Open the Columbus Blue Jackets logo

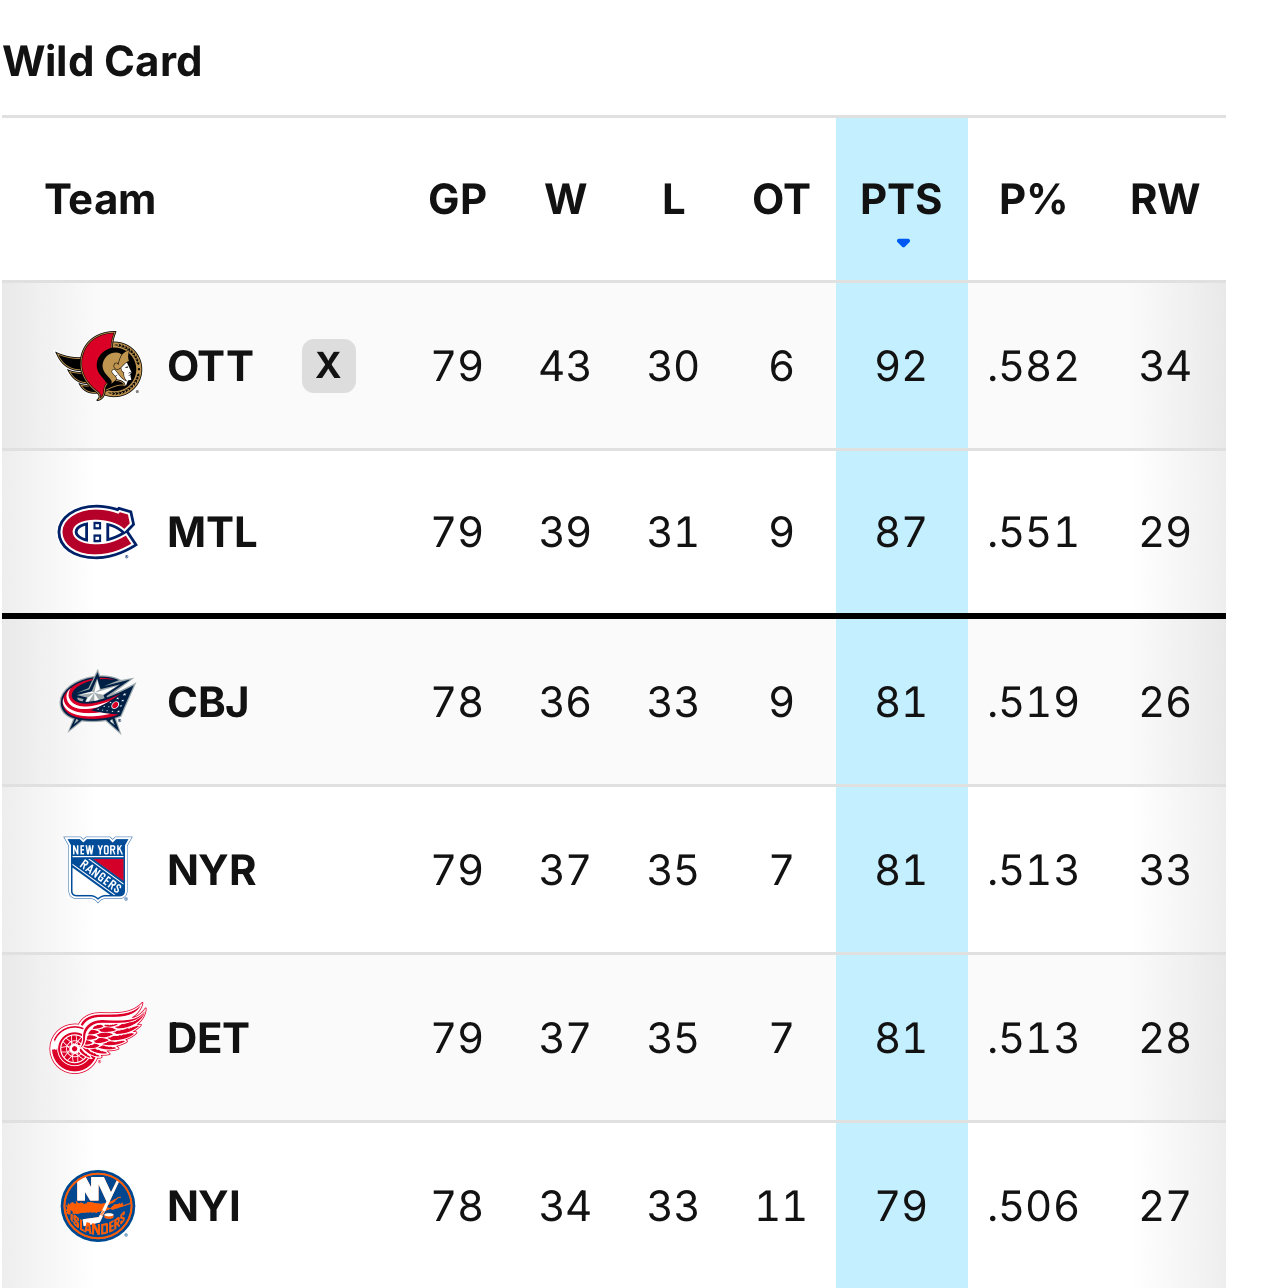[97, 702]
